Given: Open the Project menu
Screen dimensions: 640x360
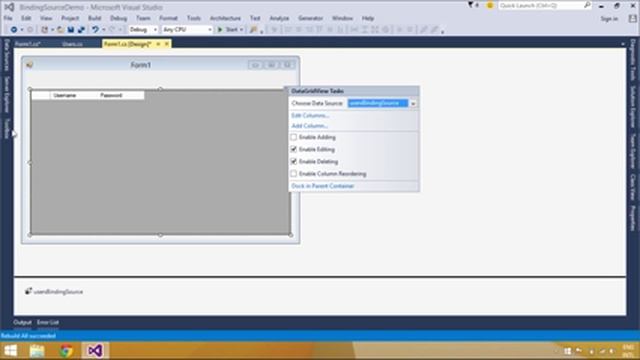Looking at the screenshot, I should point(70,18).
